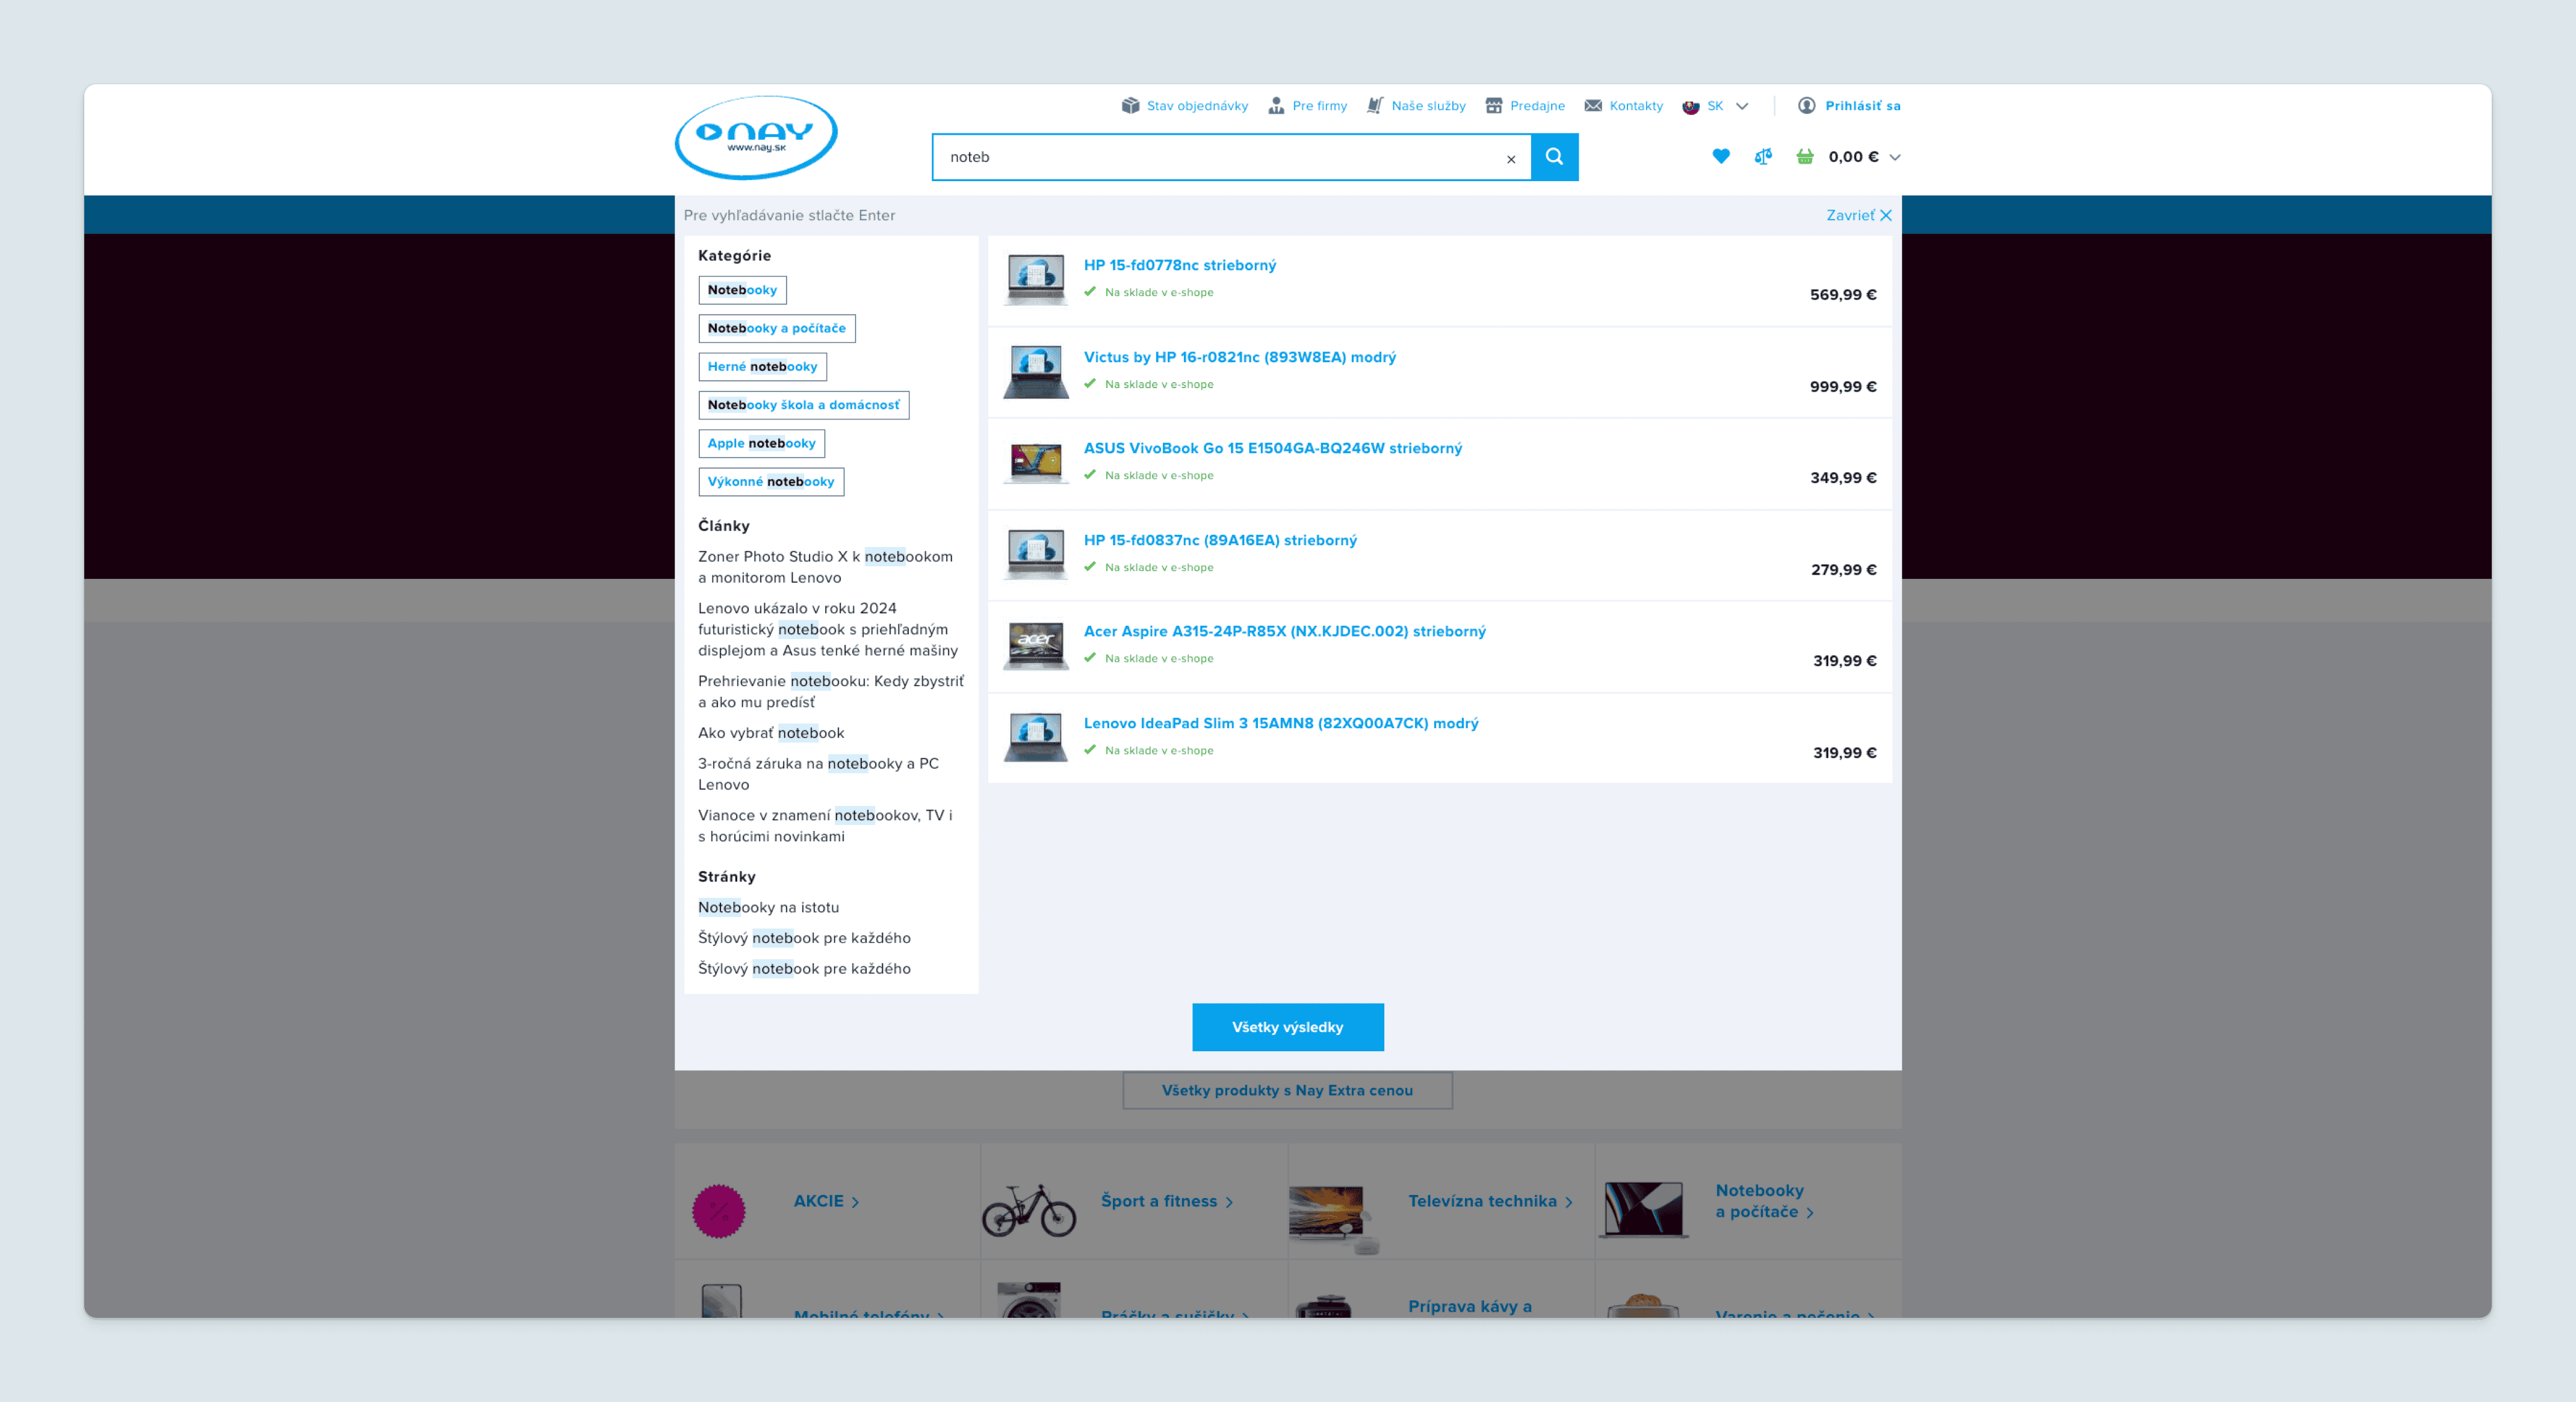Click the NAY logo
This screenshot has height=1402, width=2576.
point(756,137)
